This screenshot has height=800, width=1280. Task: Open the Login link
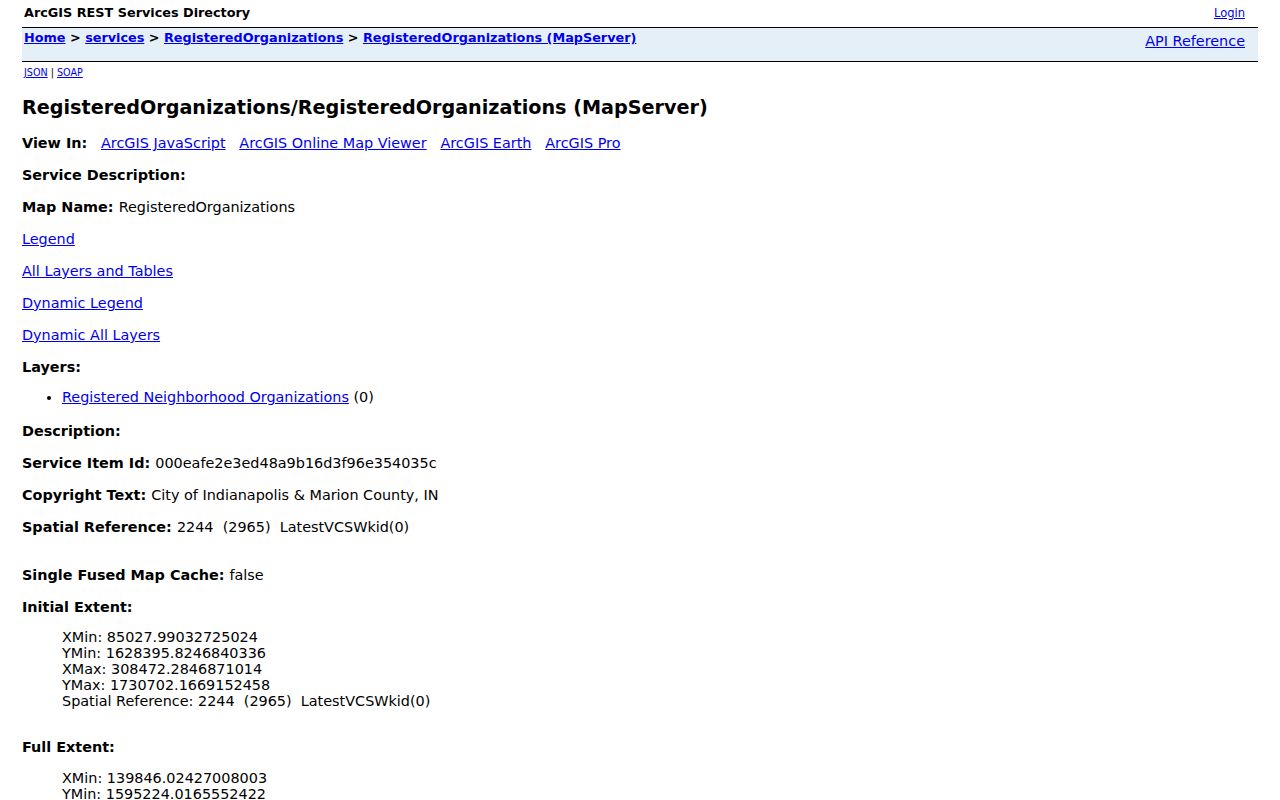[1229, 13]
